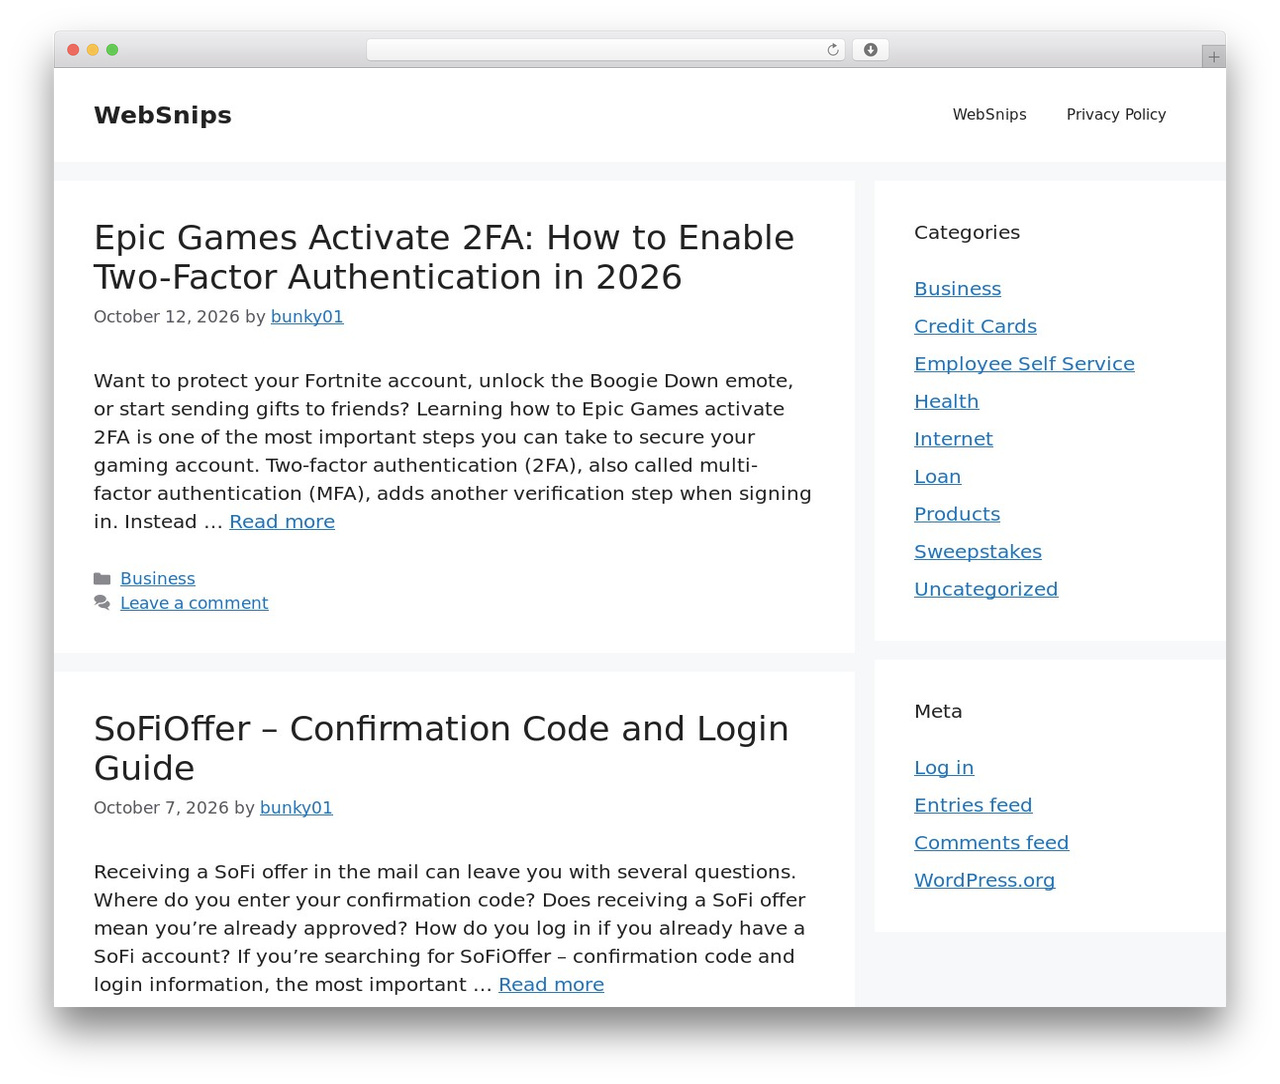Click the Categories sidebar heading
Image resolution: width=1280 pixels, height=1084 pixels.
(x=967, y=232)
